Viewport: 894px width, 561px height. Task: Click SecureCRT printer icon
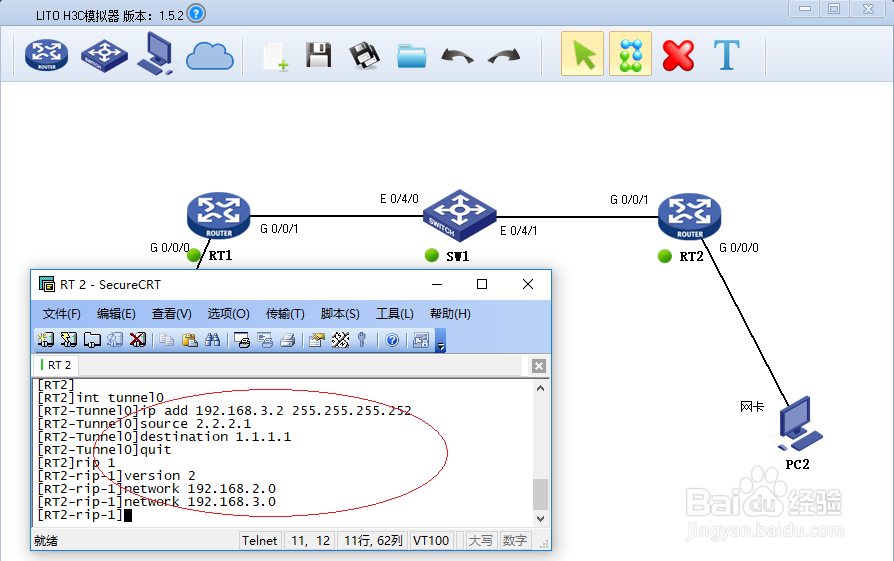pos(288,340)
